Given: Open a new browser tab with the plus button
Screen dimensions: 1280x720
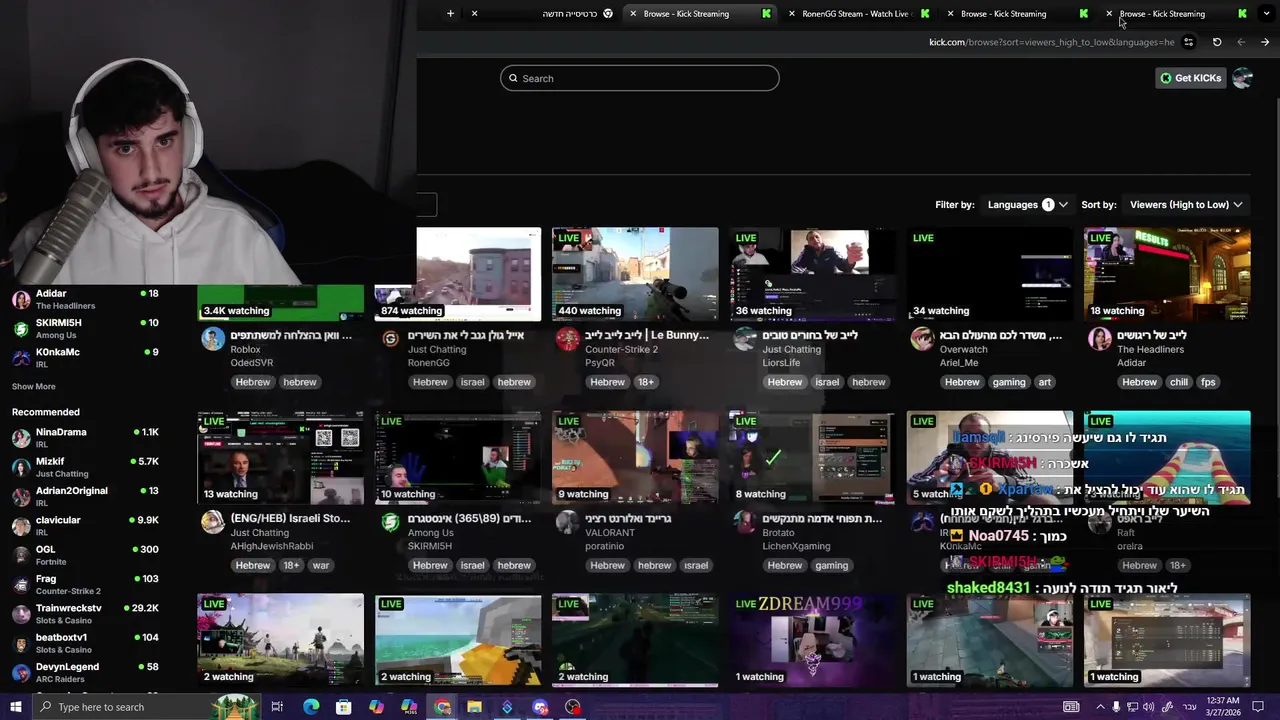Looking at the screenshot, I should pos(450,13).
